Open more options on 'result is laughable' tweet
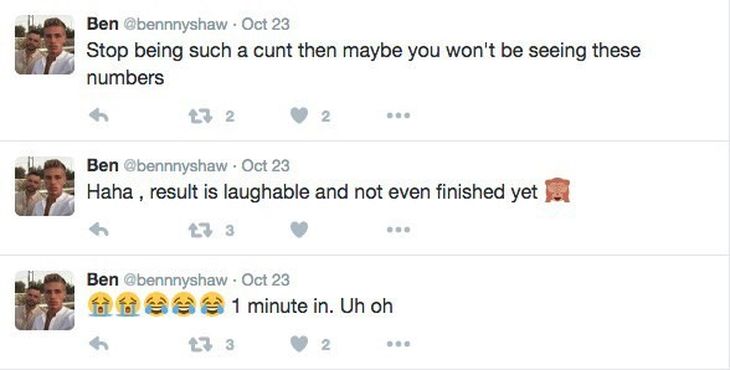This screenshot has height=370, width=730. [399, 229]
